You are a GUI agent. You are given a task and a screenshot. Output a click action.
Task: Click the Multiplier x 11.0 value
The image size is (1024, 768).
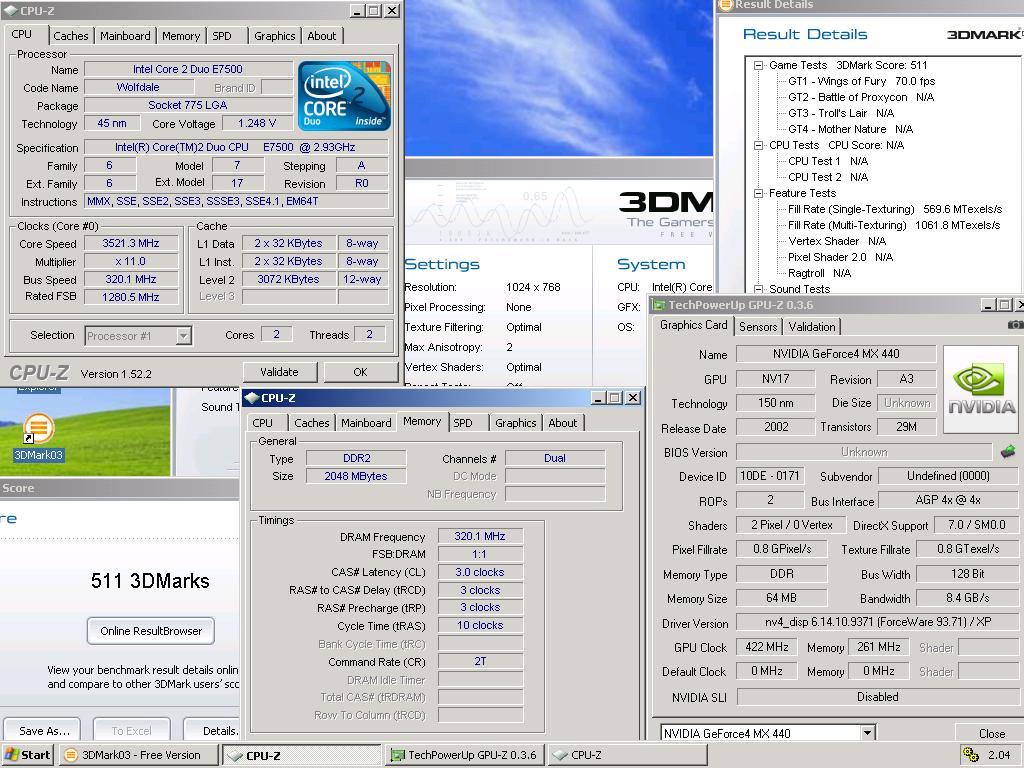point(131,261)
